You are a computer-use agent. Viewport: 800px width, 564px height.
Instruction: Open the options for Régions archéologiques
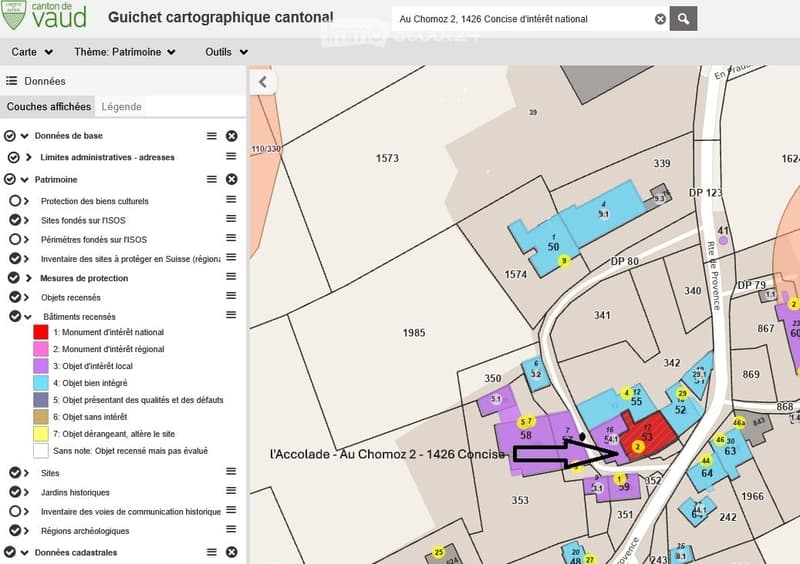click(x=231, y=529)
